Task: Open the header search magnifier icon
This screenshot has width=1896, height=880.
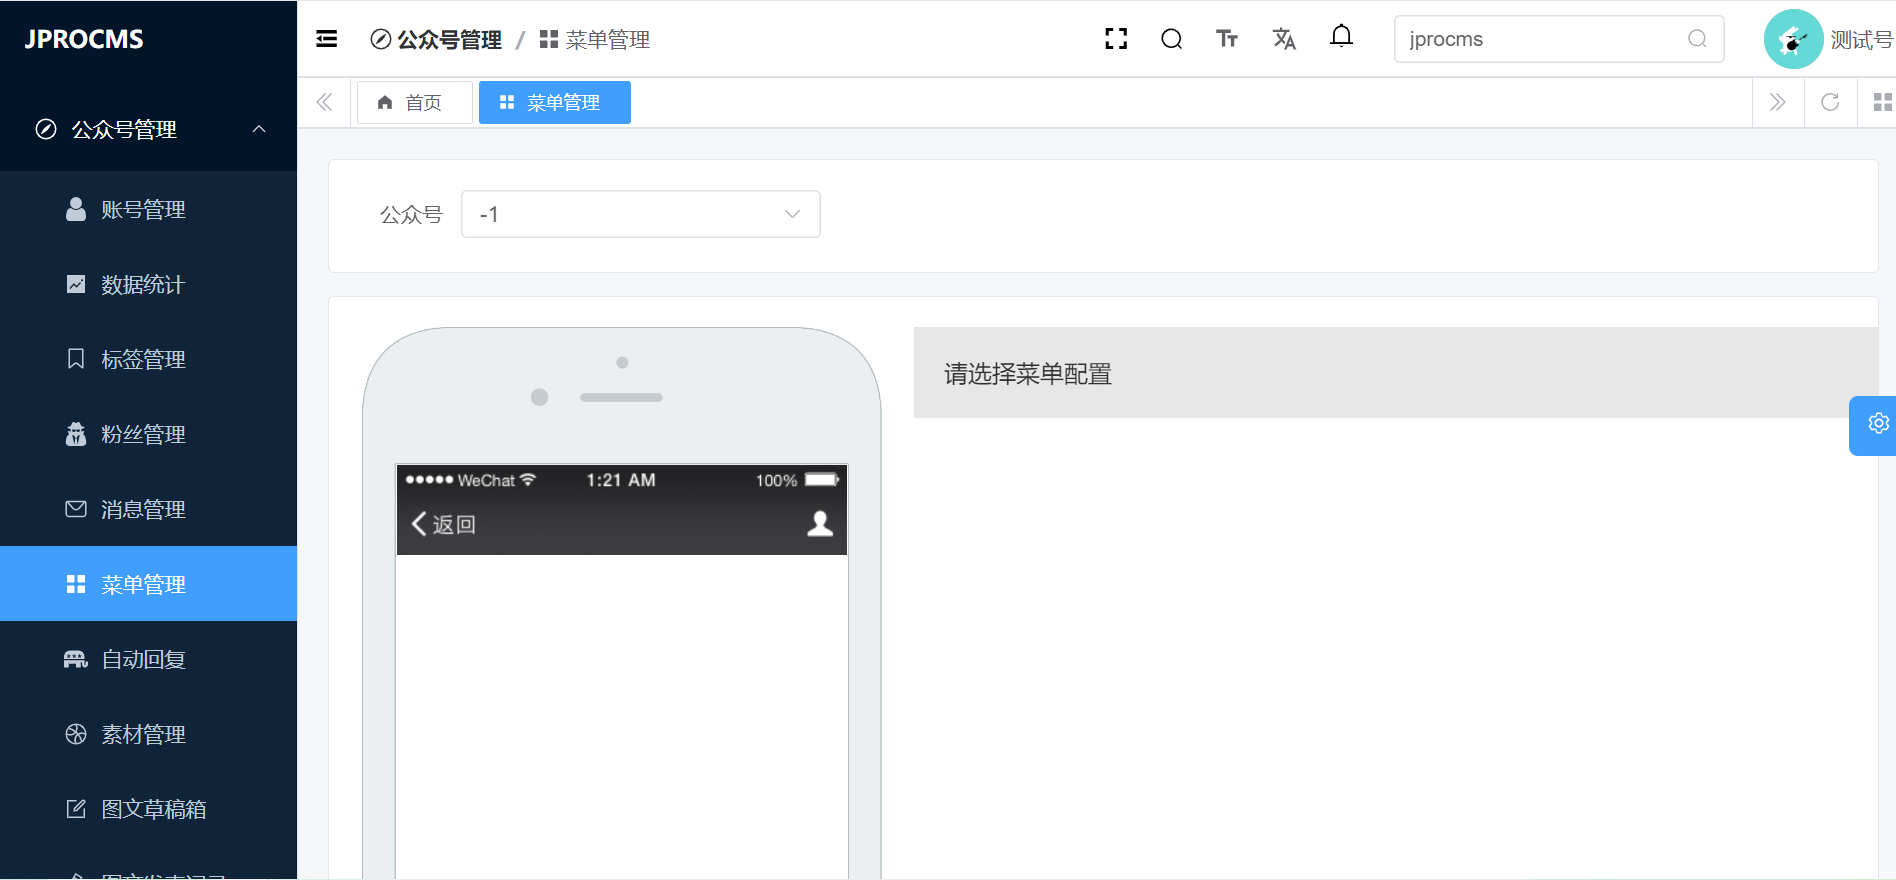Action: point(1171,39)
